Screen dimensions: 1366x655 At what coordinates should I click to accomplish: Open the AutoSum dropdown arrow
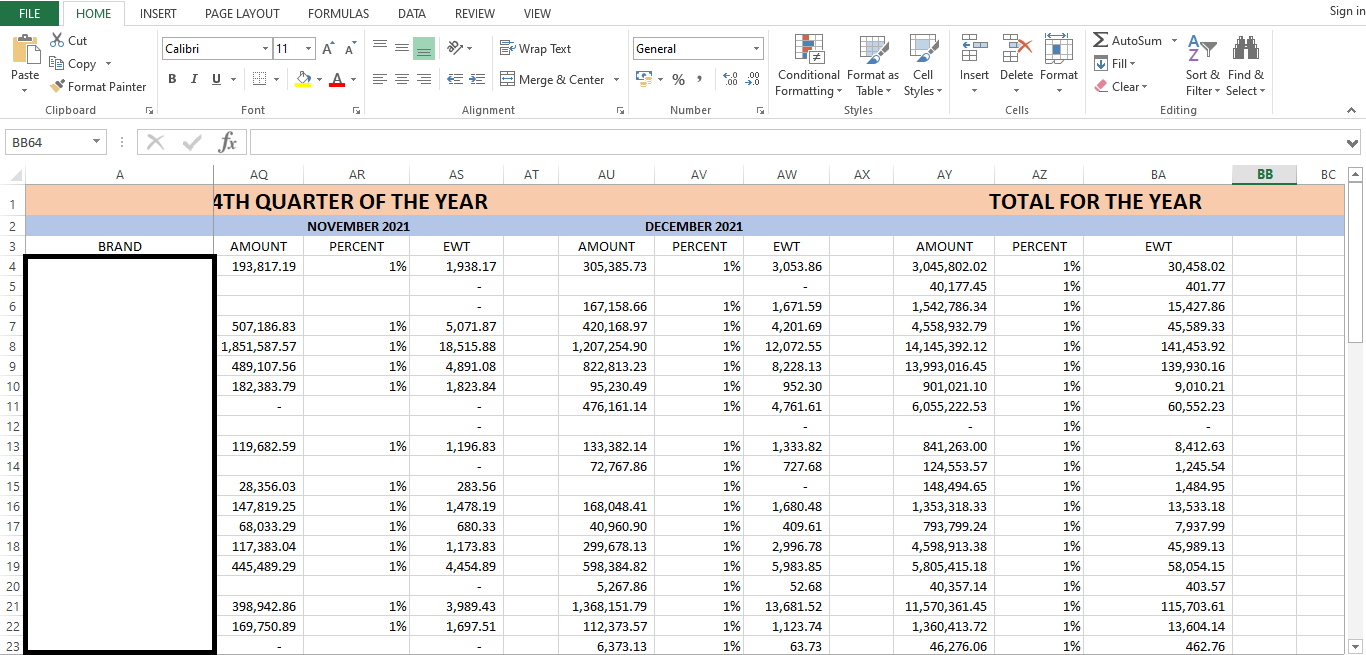click(x=1172, y=41)
